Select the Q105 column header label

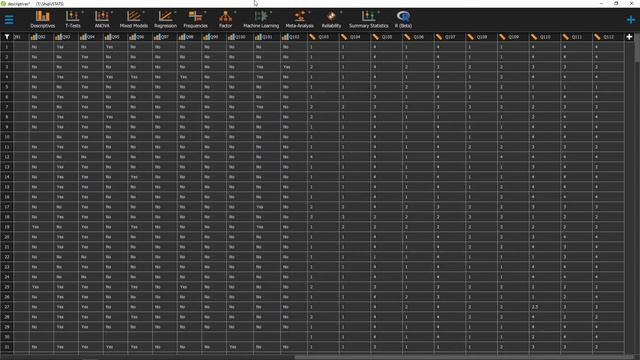pos(387,37)
